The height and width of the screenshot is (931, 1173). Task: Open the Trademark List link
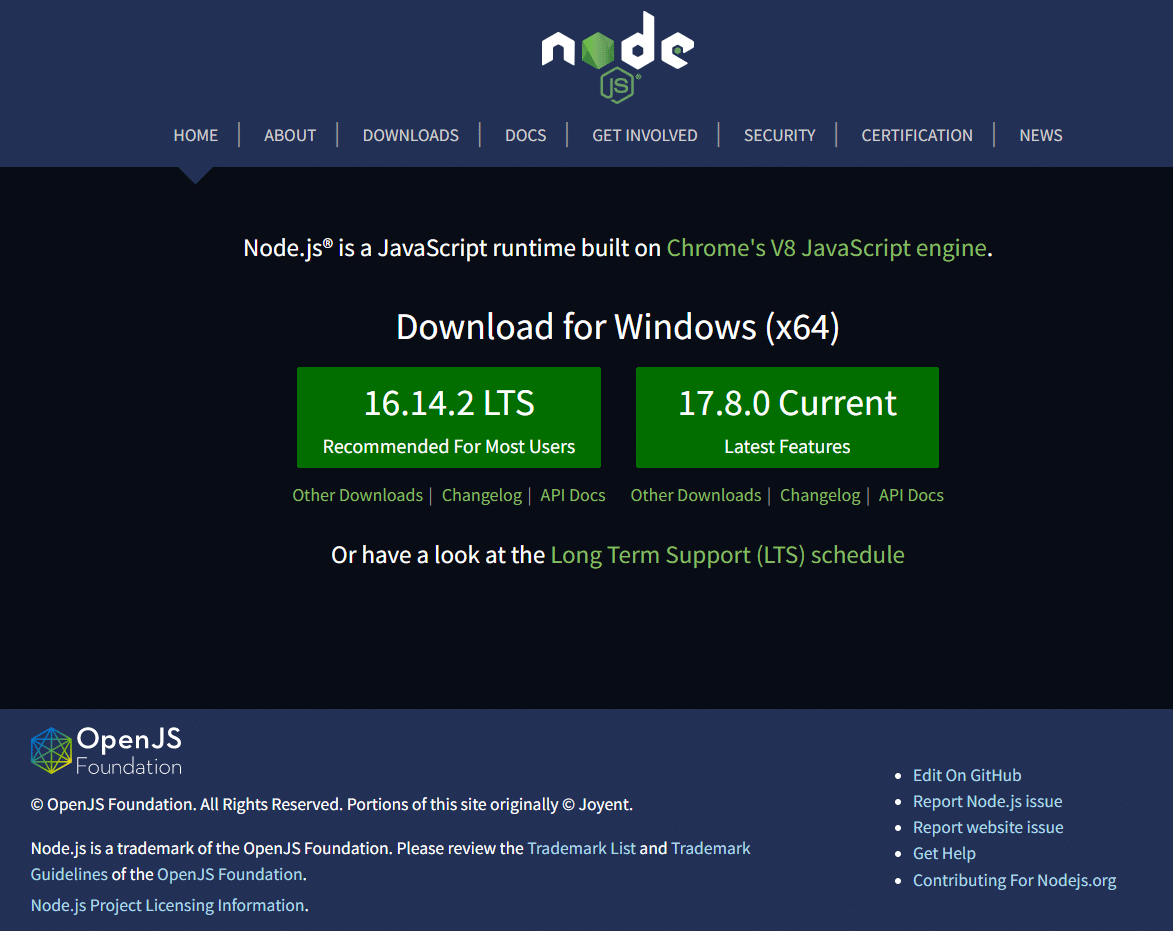pos(581,849)
